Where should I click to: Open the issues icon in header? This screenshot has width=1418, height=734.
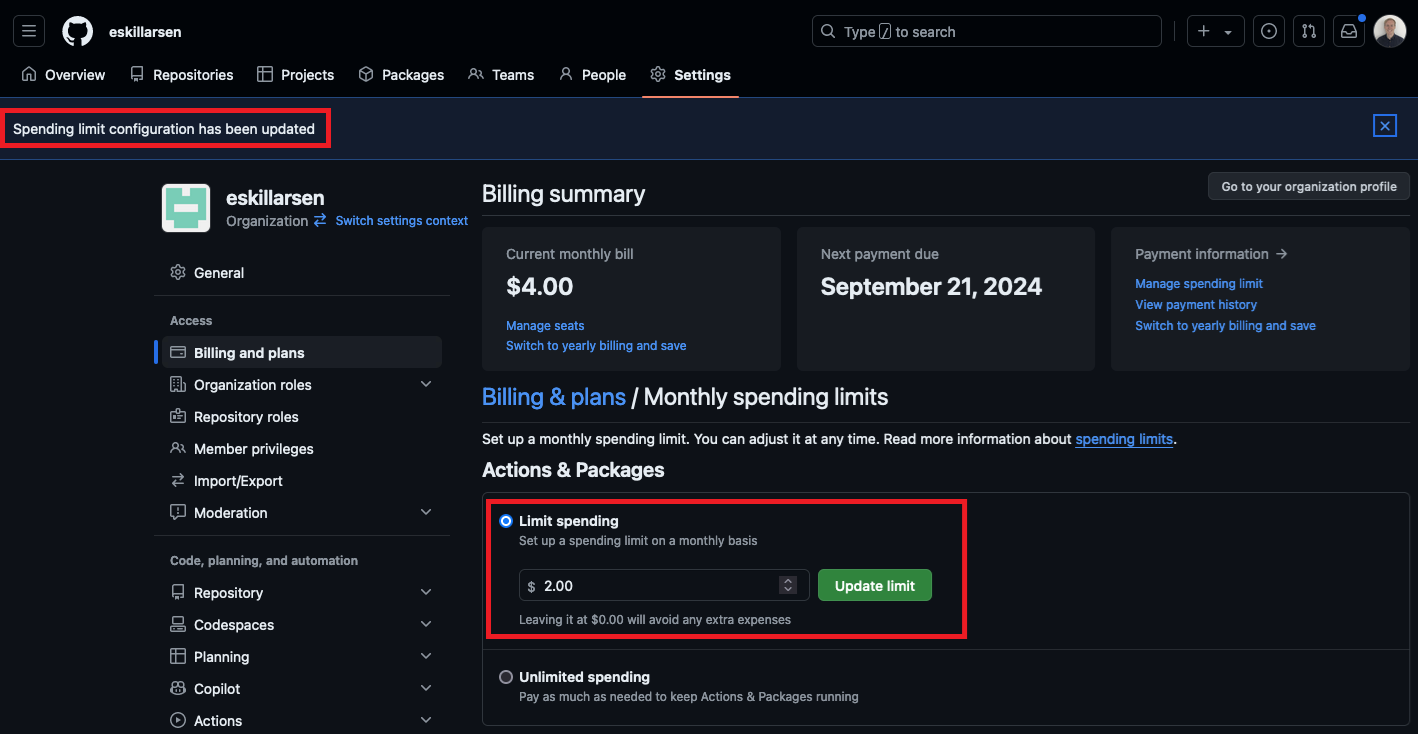(x=1269, y=31)
